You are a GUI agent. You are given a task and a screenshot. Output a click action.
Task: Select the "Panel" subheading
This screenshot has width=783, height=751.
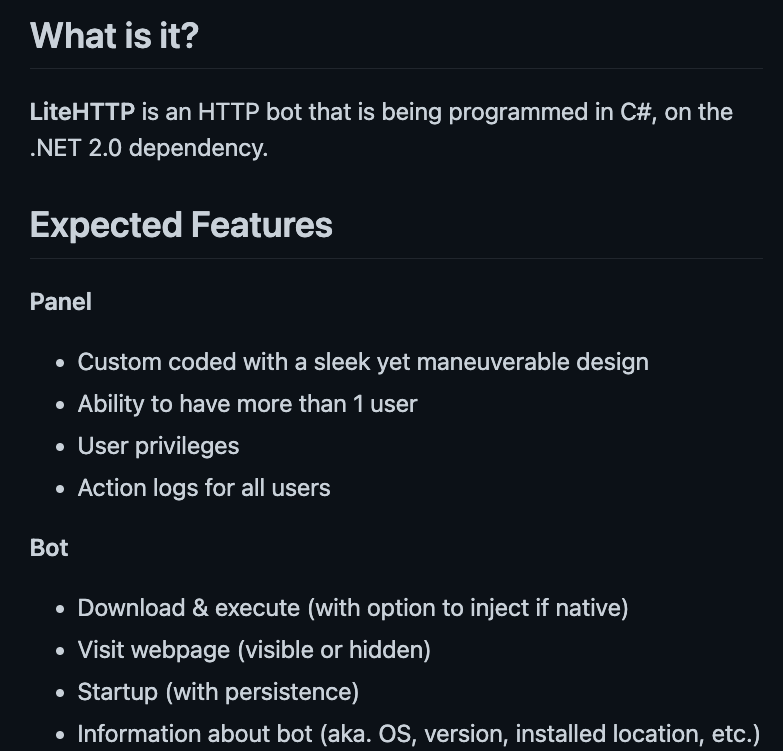tap(61, 302)
